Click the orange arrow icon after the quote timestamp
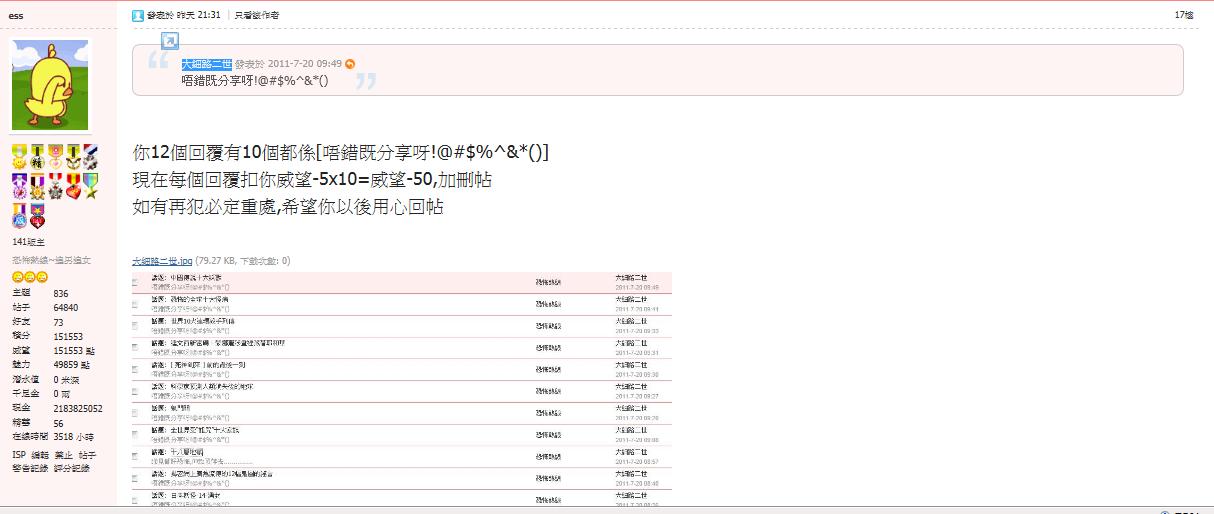This screenshot has width=1214, height=514. pyautogui.click(x=350, y=64)
